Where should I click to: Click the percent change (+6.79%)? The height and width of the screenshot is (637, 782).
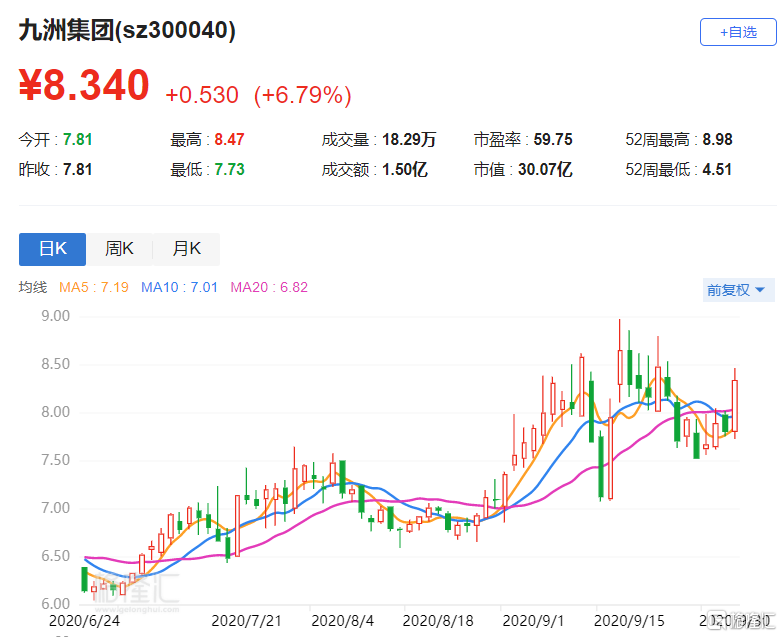point(303,95)
